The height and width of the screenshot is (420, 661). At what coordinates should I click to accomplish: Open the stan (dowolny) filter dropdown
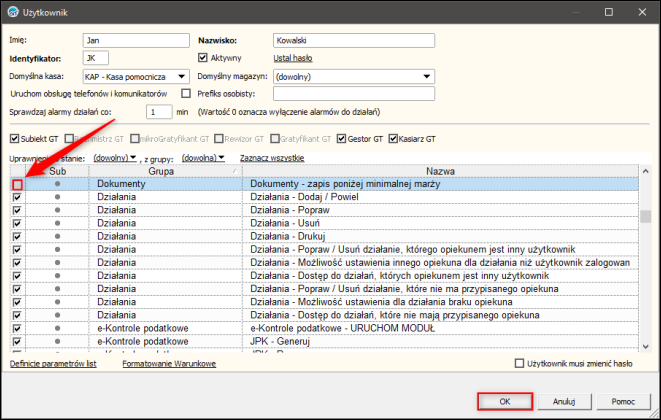(115, 158)
